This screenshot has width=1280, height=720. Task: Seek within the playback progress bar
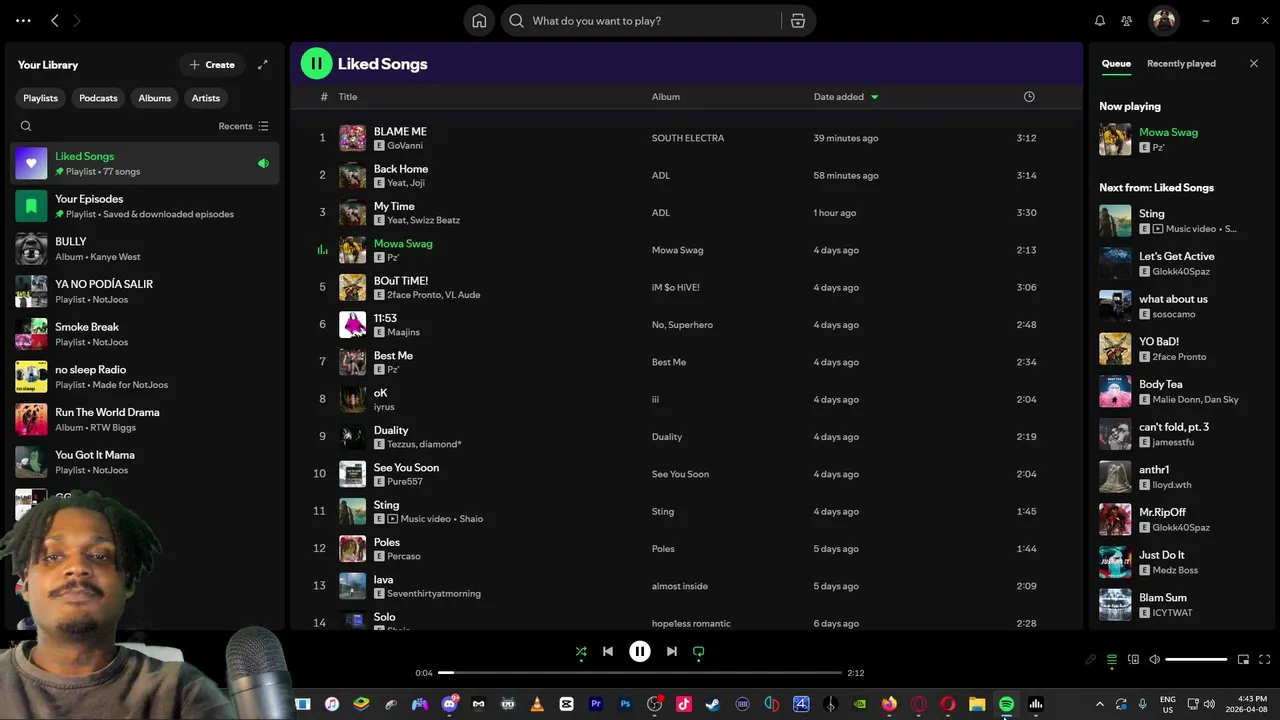click(640, 673)
